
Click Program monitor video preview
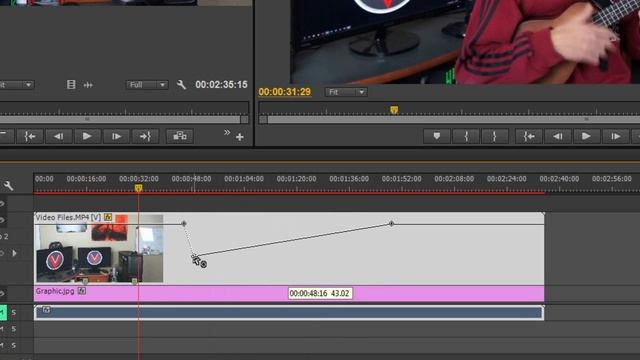(465, 42)
